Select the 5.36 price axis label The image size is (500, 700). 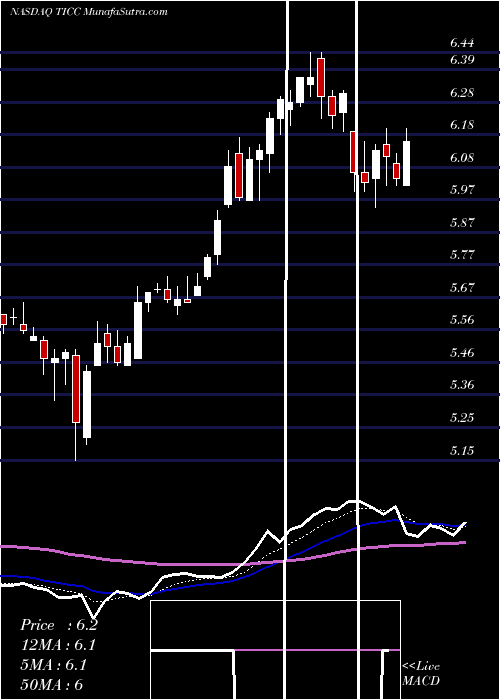click(462, 385)
